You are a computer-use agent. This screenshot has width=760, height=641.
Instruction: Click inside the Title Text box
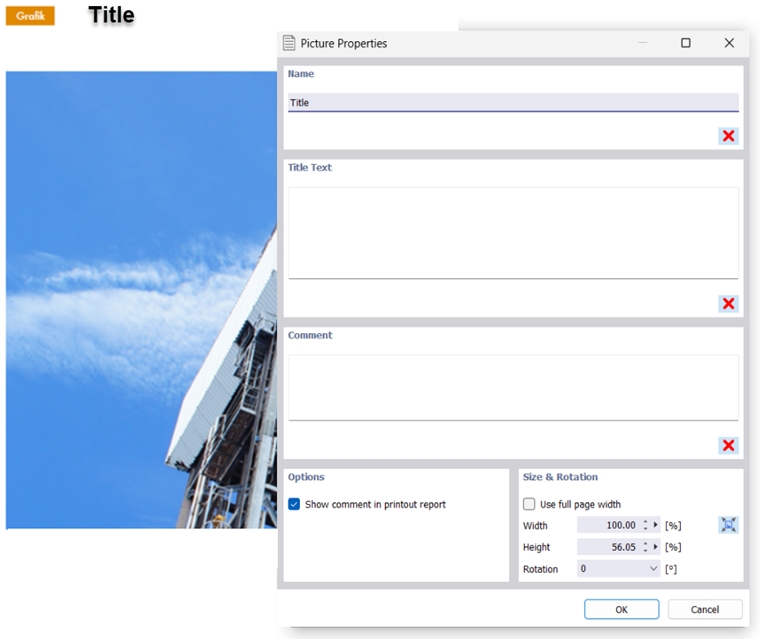tap(513, 233)
